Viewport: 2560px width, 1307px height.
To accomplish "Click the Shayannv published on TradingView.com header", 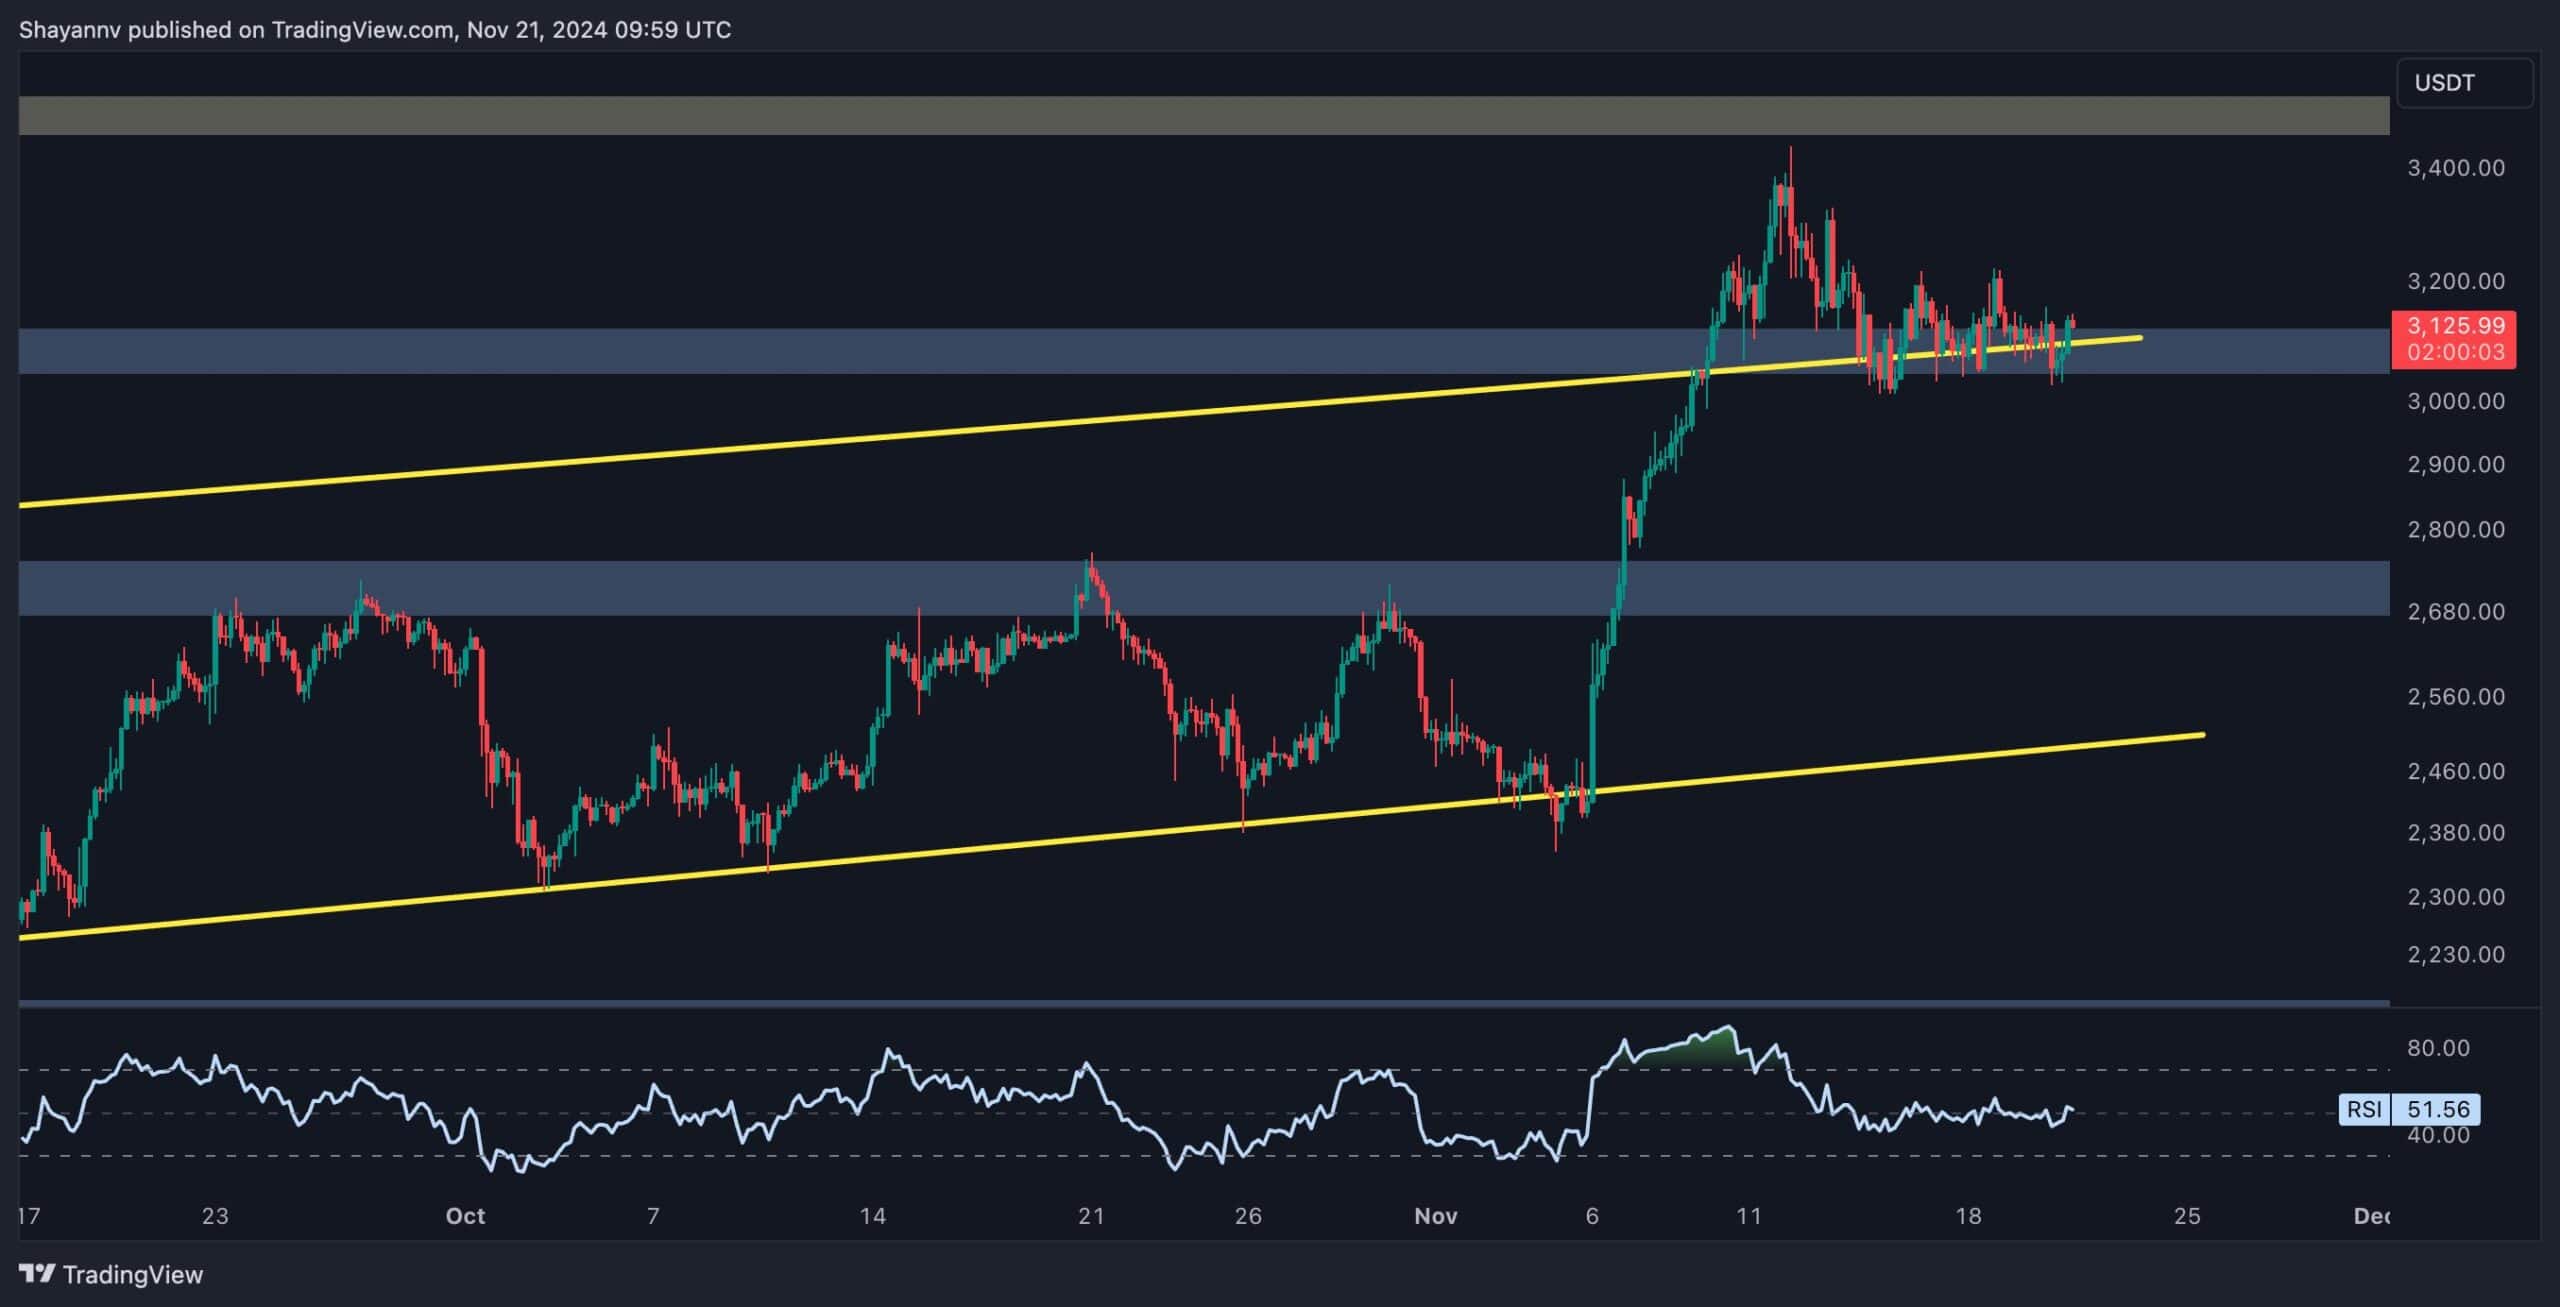I will click(375, 30).
